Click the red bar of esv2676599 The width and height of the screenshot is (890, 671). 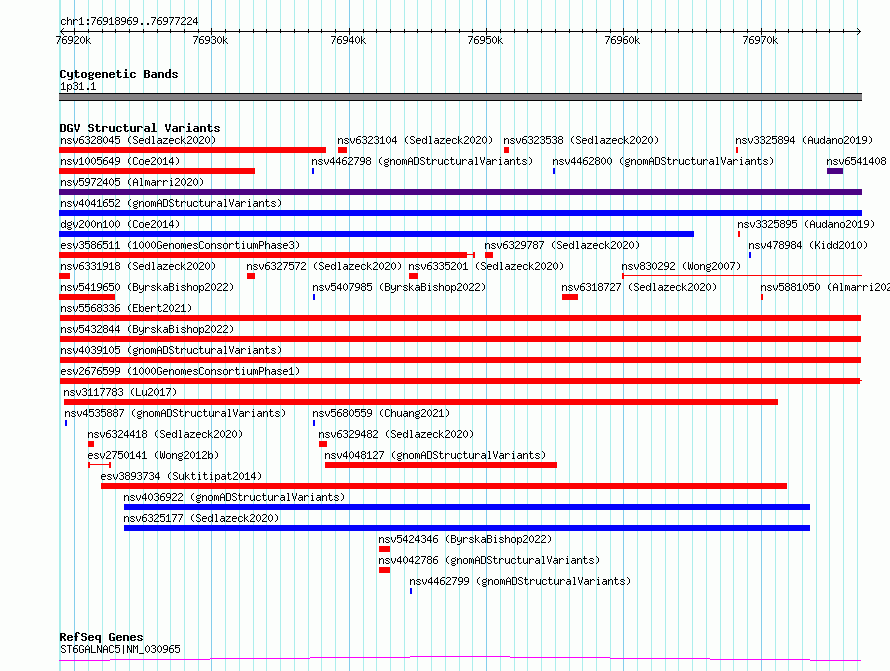tap(460, 381)
